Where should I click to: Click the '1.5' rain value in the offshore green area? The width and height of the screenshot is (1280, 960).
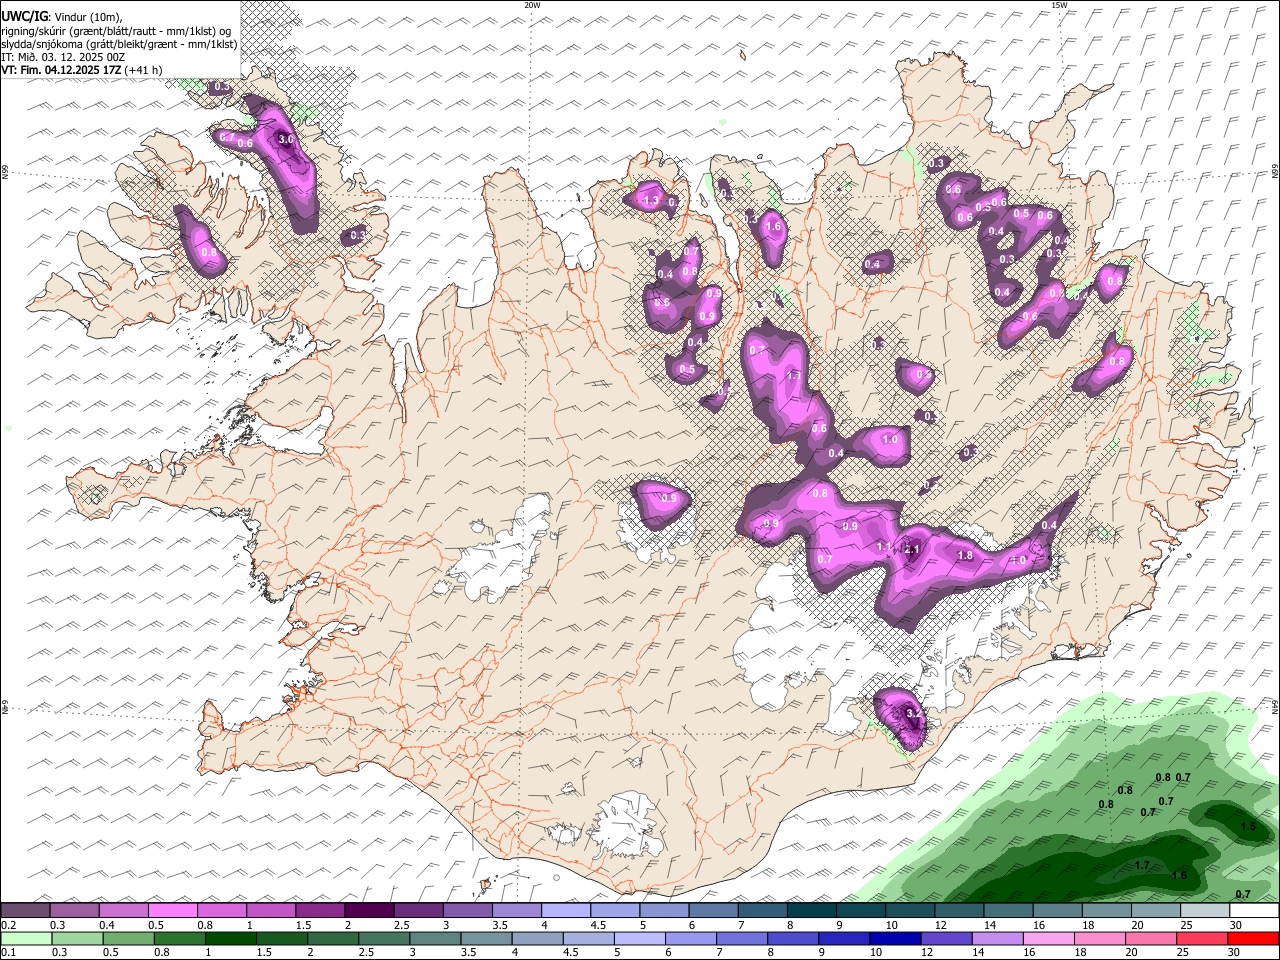click(1248, 826)
